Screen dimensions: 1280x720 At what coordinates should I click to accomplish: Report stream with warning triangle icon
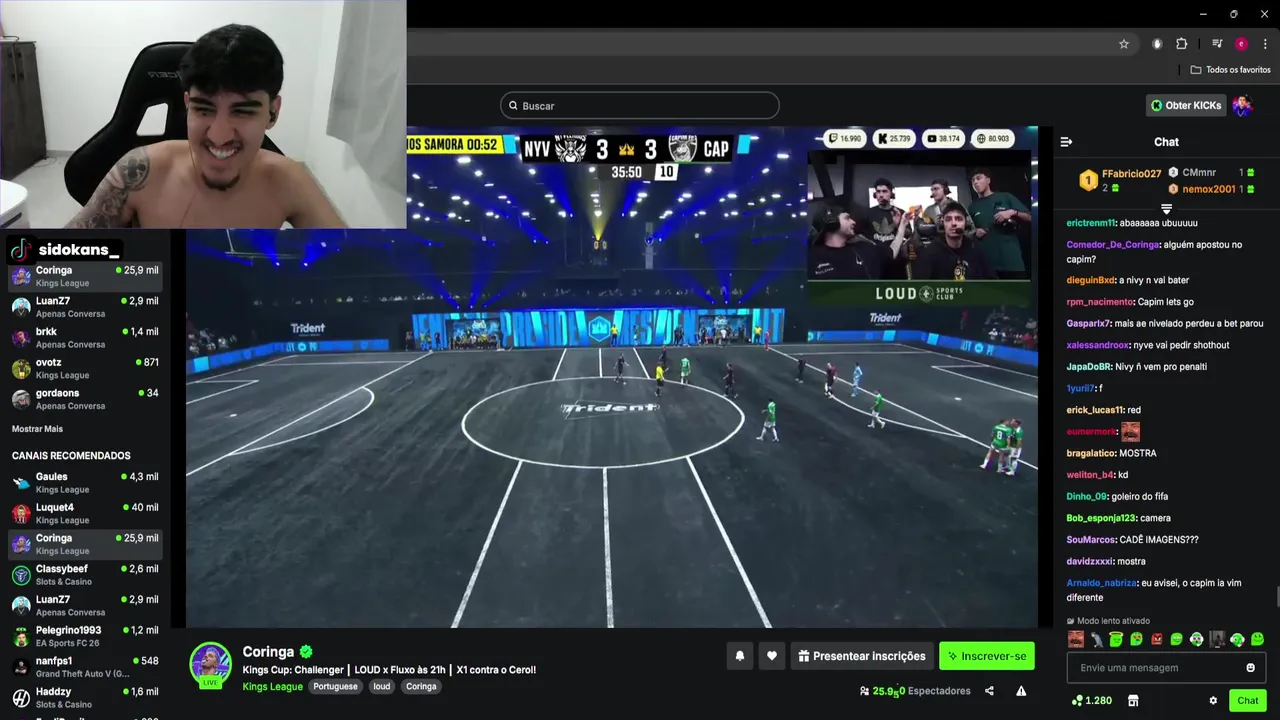point(1021,691)
